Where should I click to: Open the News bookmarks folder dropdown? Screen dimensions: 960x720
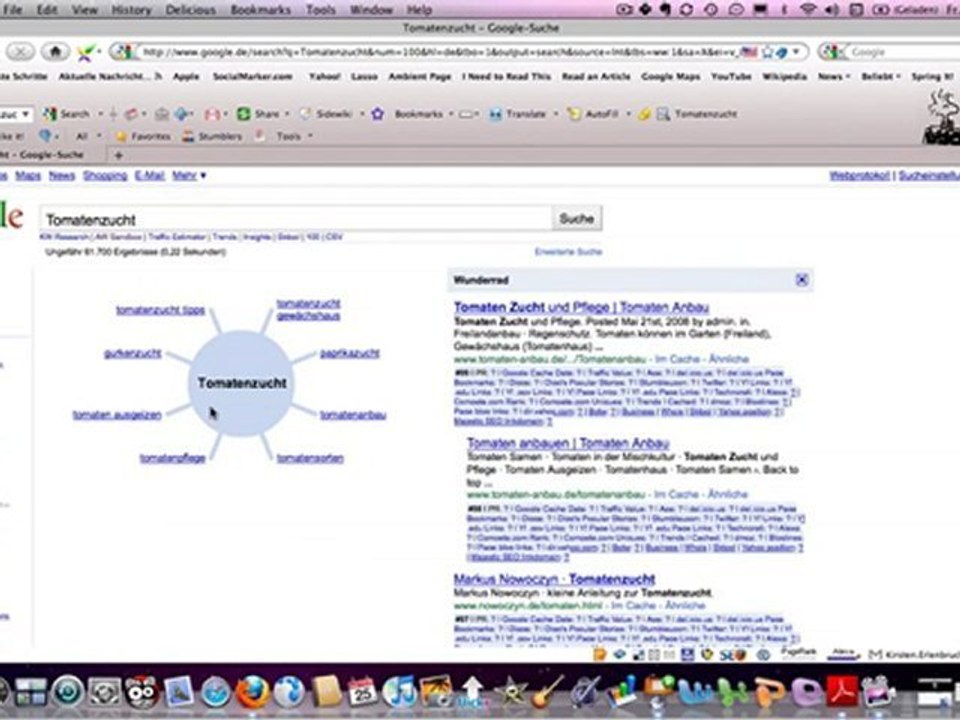pyautogui.click(x=834, y=77)
